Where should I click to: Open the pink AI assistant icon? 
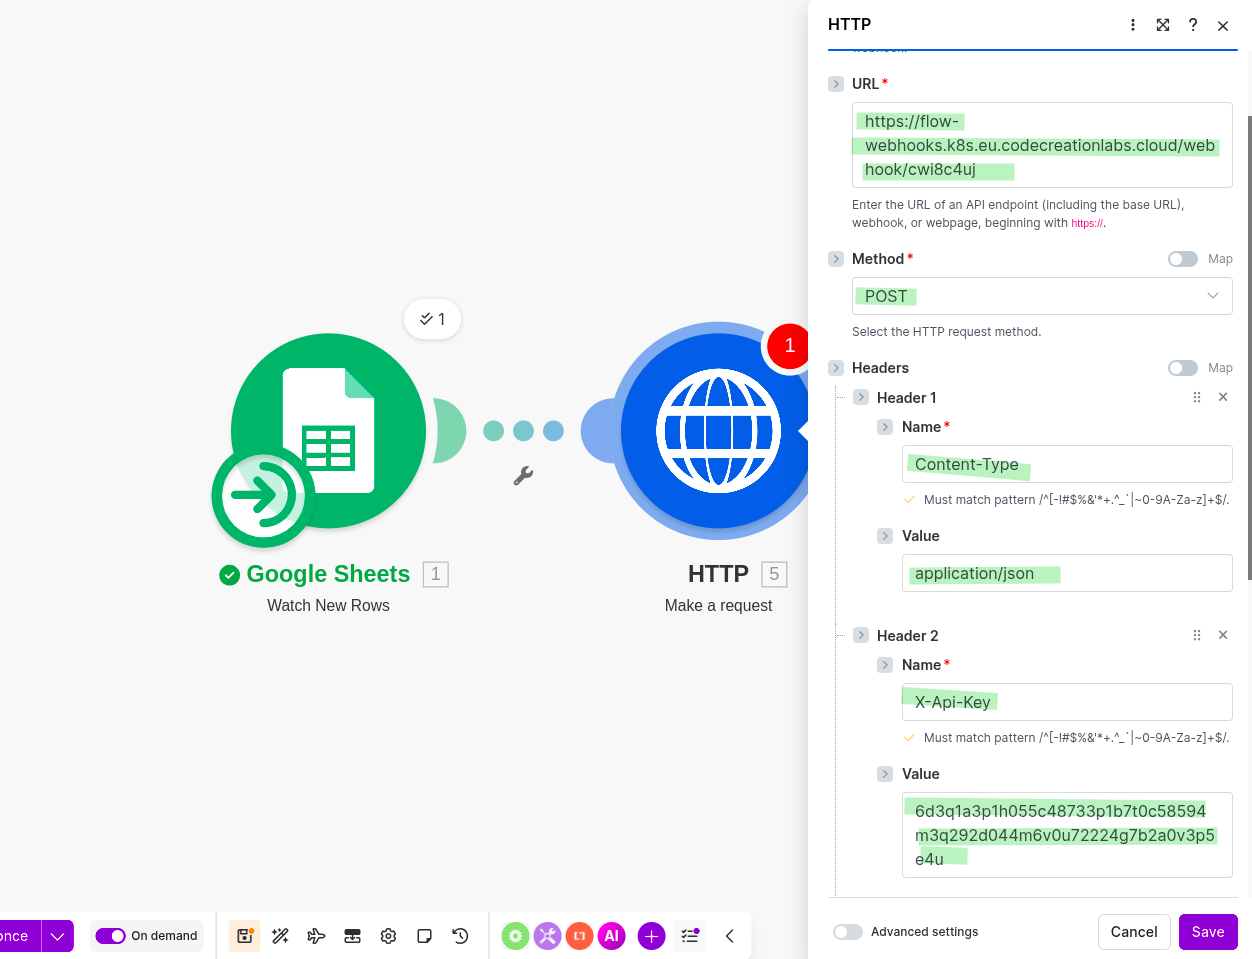pos(612,936)
